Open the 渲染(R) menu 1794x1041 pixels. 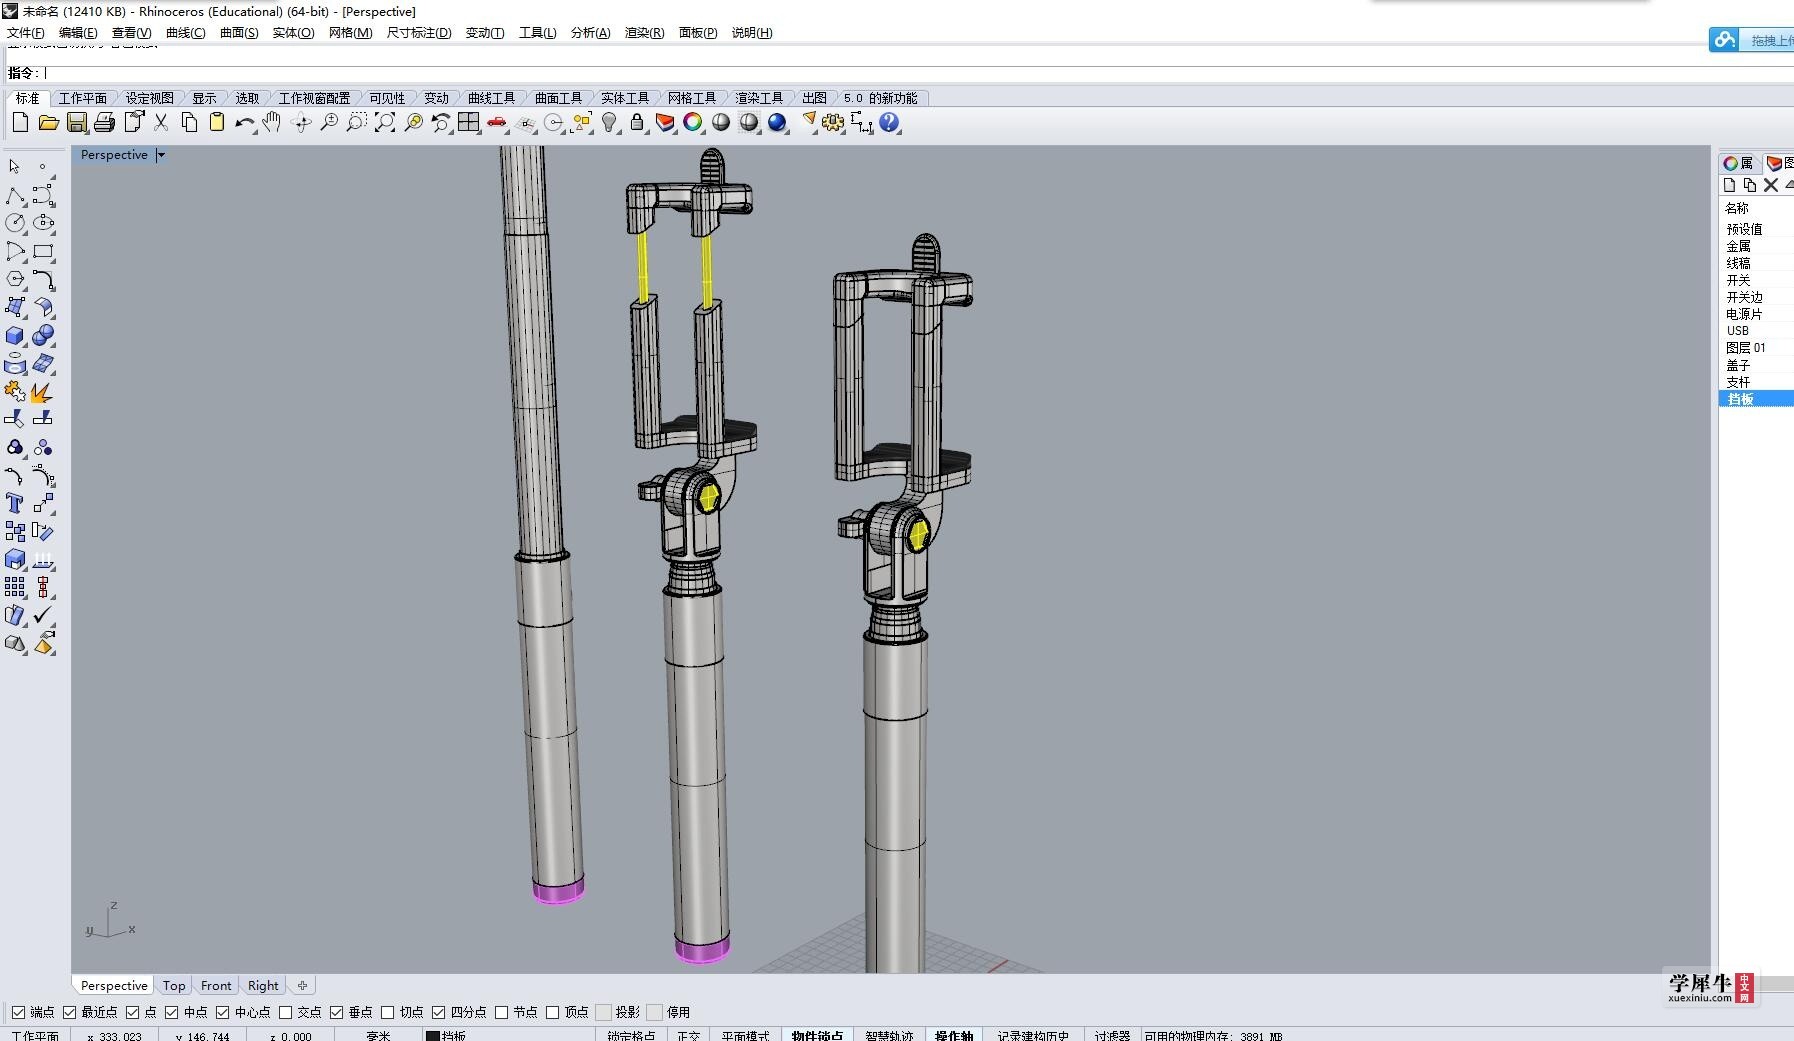(x=644, y=33)
